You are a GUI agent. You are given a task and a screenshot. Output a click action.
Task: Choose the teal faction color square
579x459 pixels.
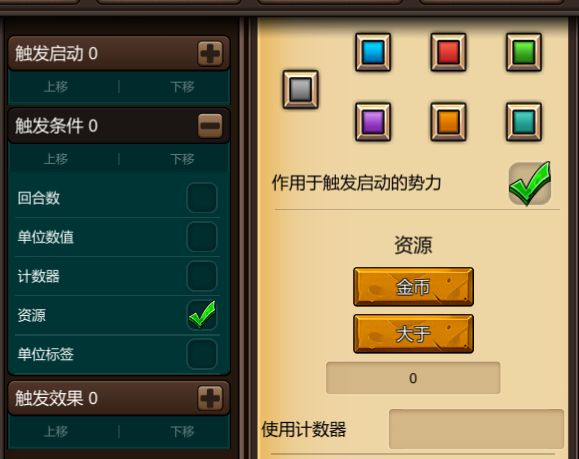click(524, 122)
